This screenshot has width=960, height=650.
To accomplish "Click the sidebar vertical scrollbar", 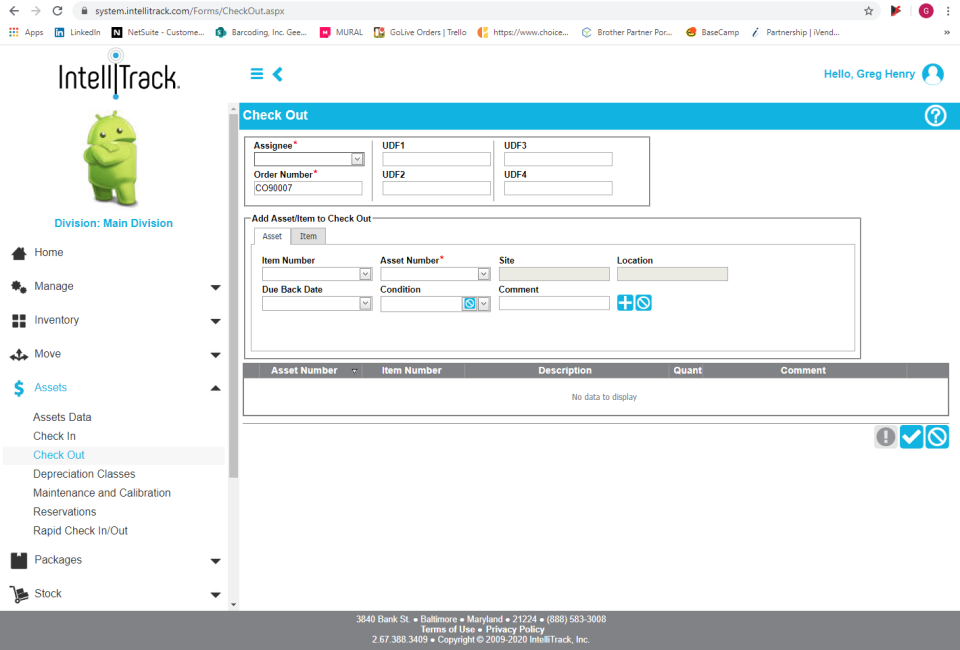I will click(233, 296).
